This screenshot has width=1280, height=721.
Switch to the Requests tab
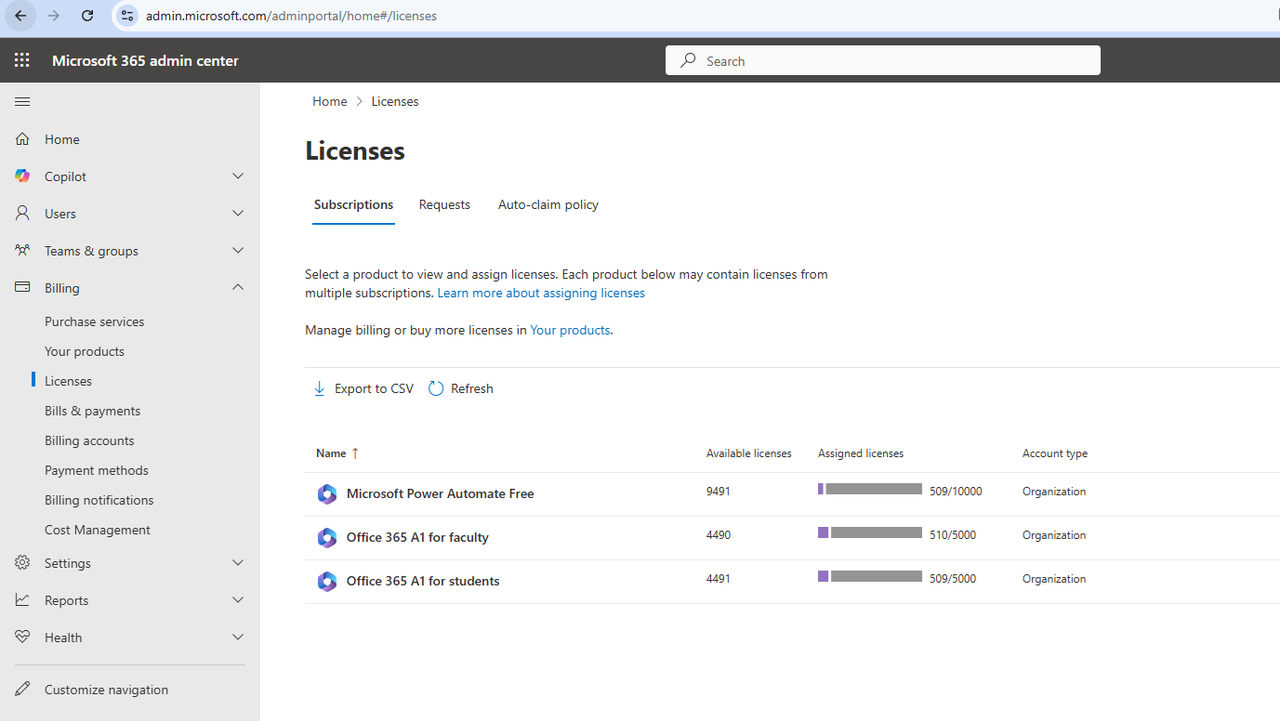444,204
